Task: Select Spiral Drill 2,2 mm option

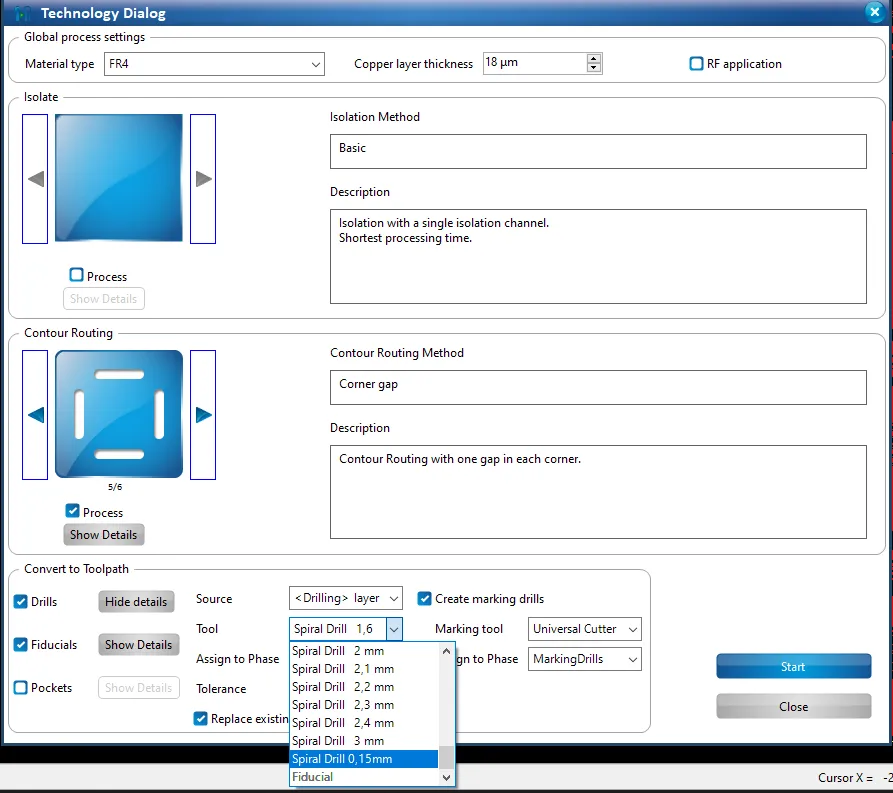Action: pyautogui.click(x=364, y=687)
